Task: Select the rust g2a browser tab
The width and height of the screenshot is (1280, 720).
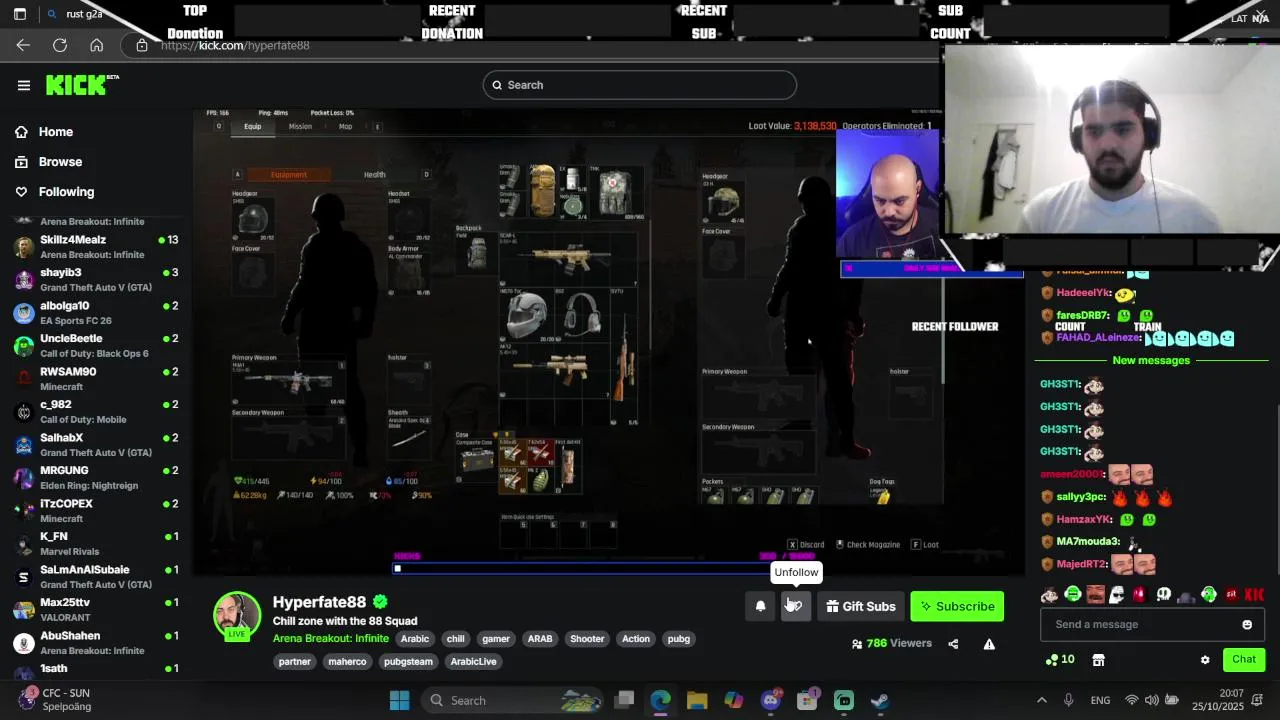Action: 85,14
